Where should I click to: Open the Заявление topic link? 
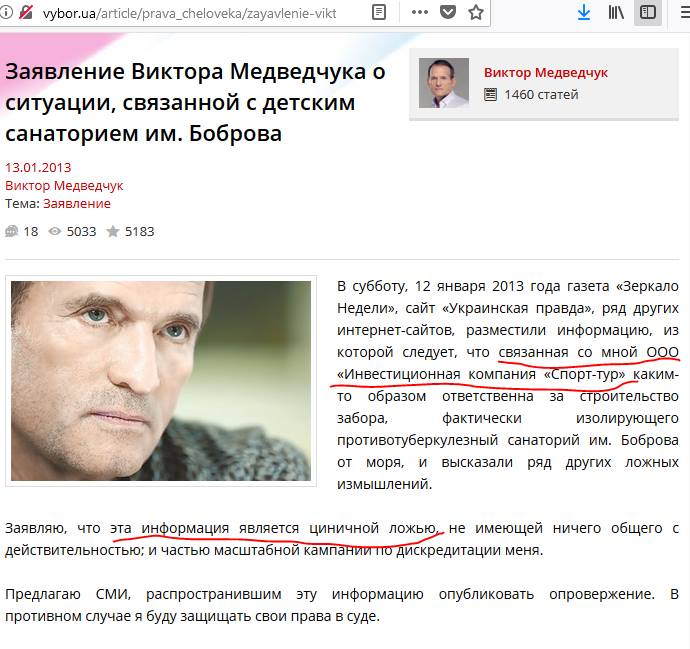click(77, 204)
